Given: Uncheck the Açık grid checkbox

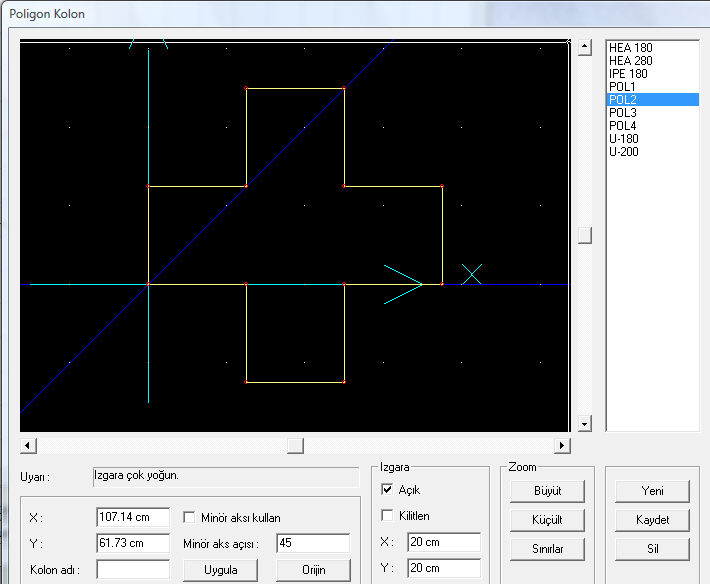Looking at the screenshot, I should [x=387, y=489].
